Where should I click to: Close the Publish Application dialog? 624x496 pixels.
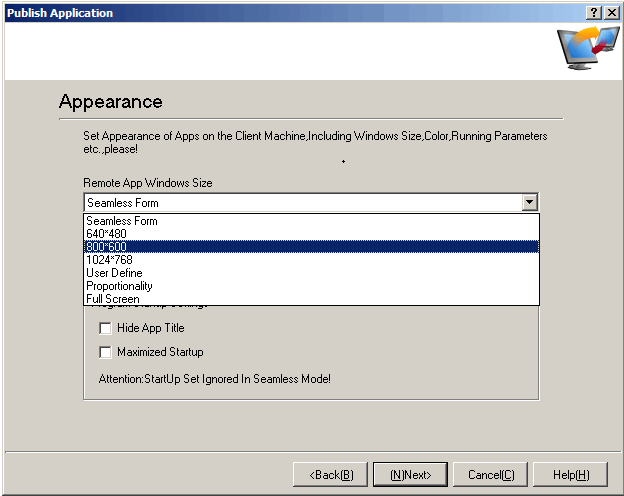point(611,12)
